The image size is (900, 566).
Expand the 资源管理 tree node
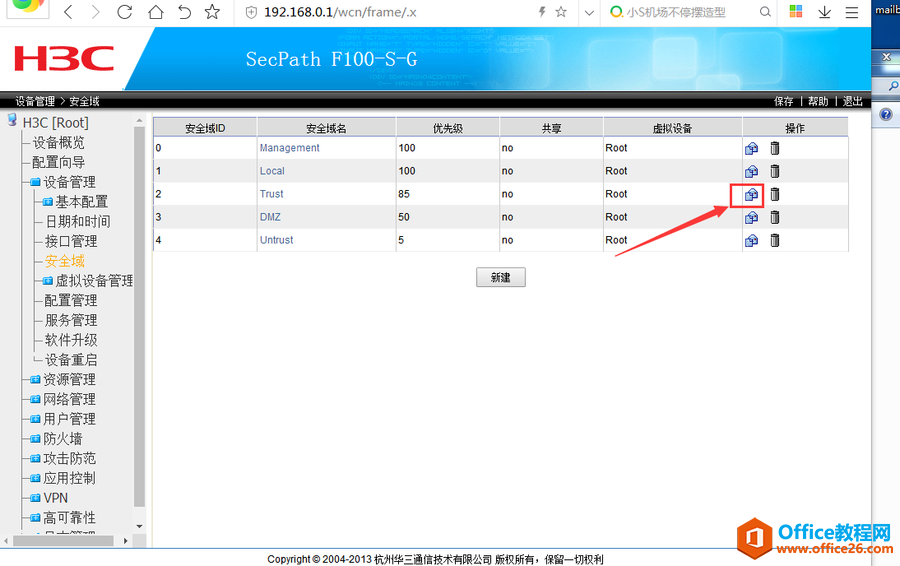[35, 380]
